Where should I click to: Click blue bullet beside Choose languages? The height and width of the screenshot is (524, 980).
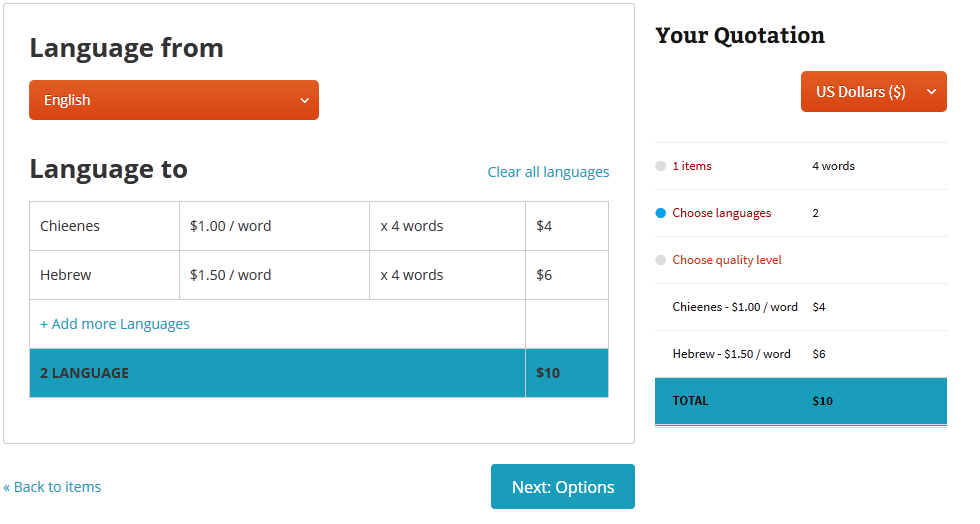pyautogui.click(x=660, y=213)
